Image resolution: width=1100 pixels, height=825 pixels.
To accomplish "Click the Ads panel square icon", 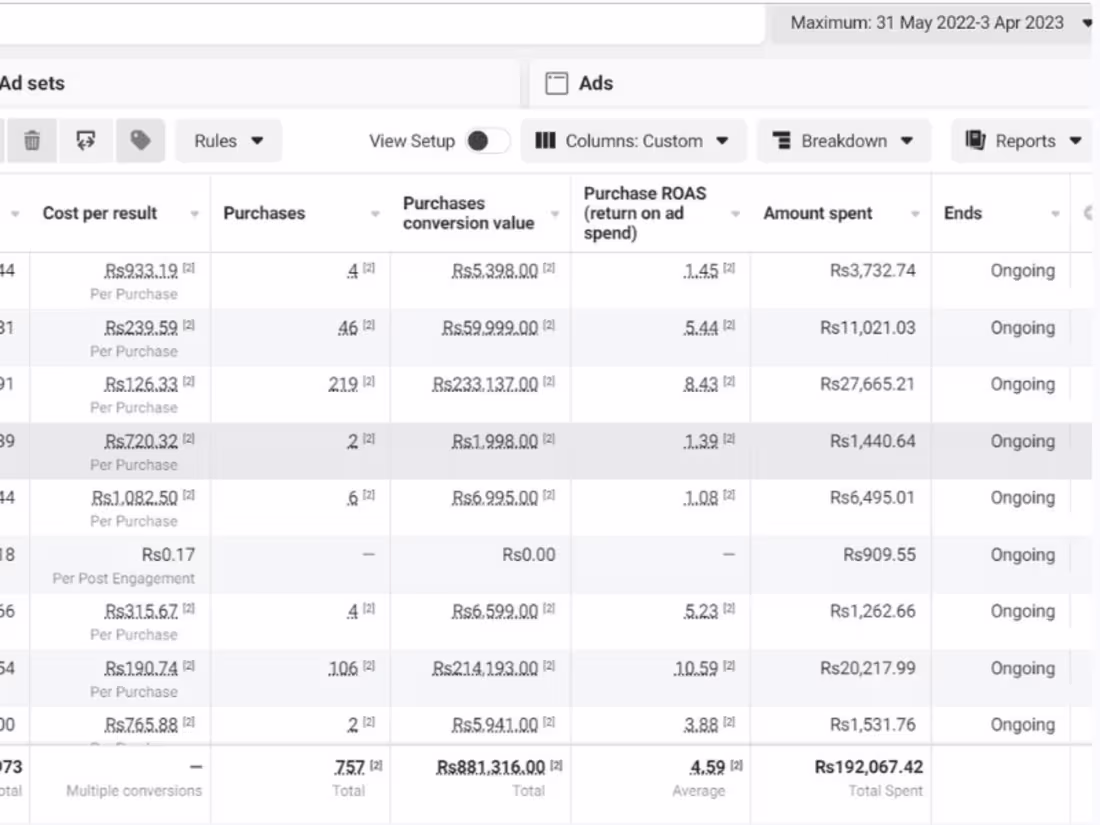I will (x=557, y=83).
